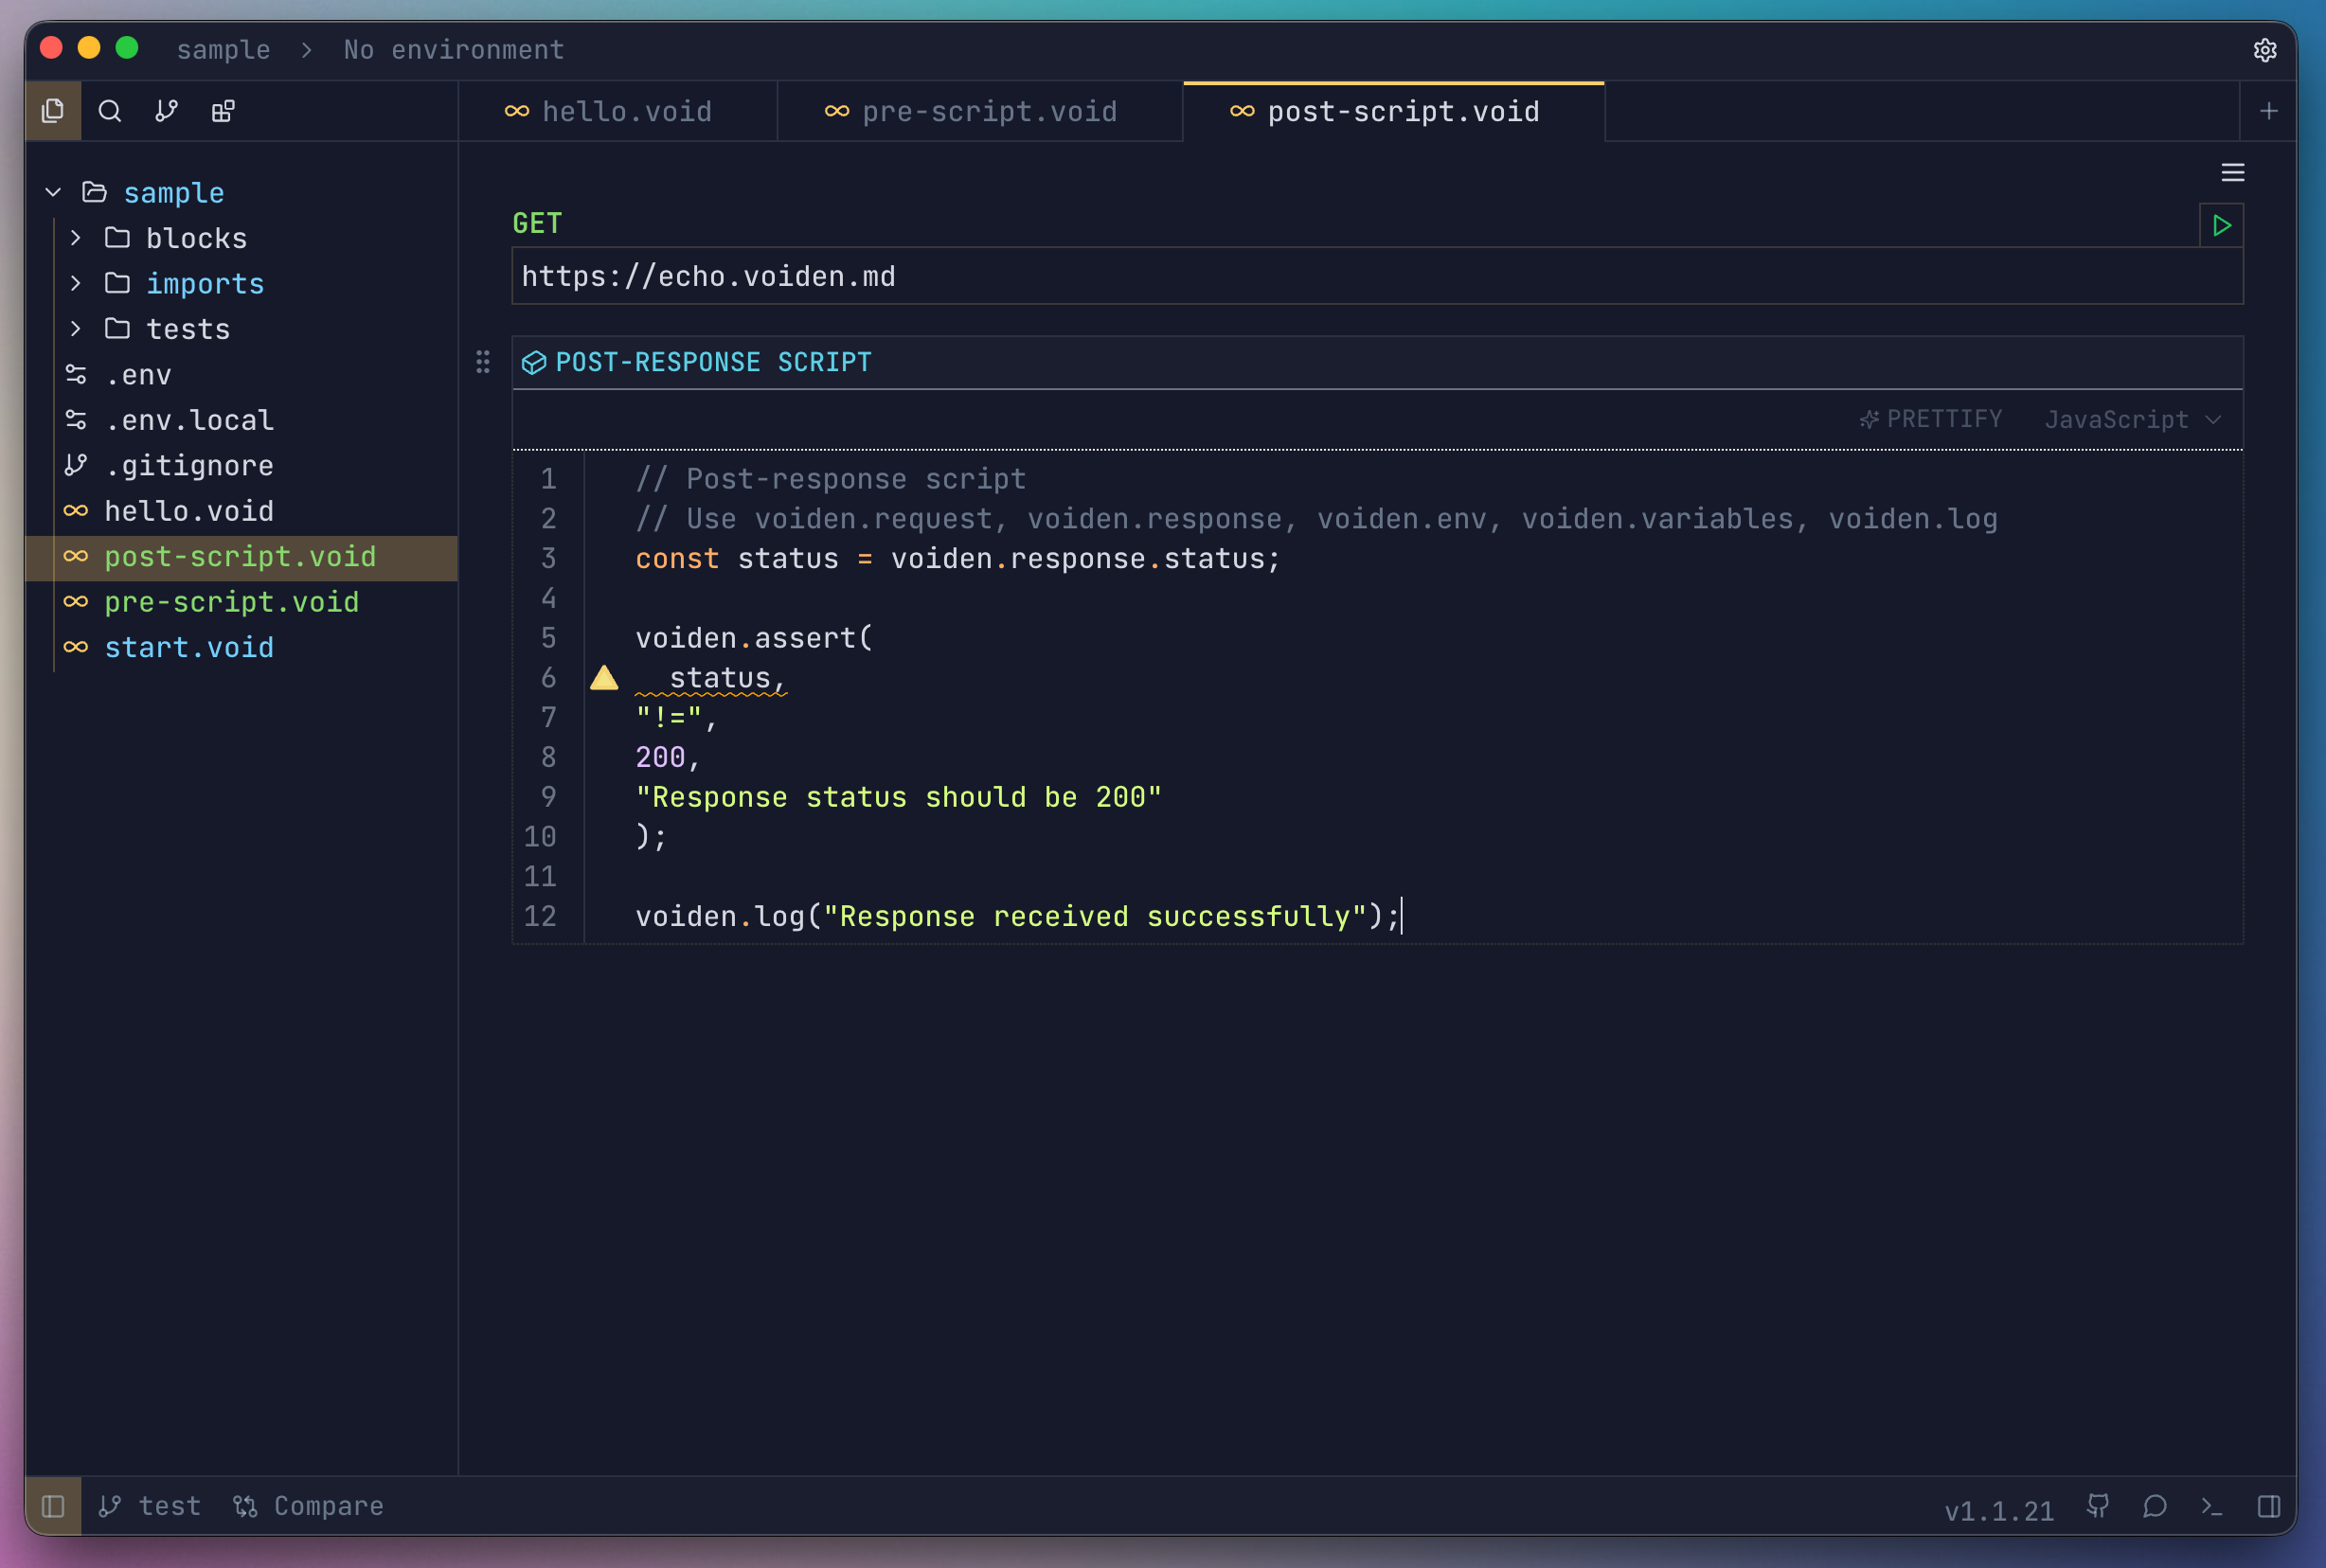Click the GitHub icon in status bar

point(2098,1507)
